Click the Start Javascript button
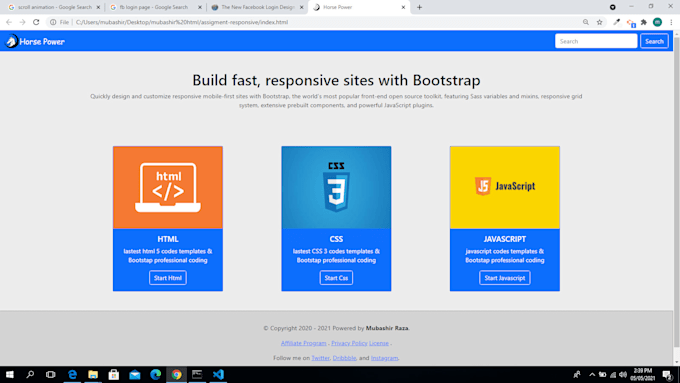The image size is (680, 383). click(505, 278)
